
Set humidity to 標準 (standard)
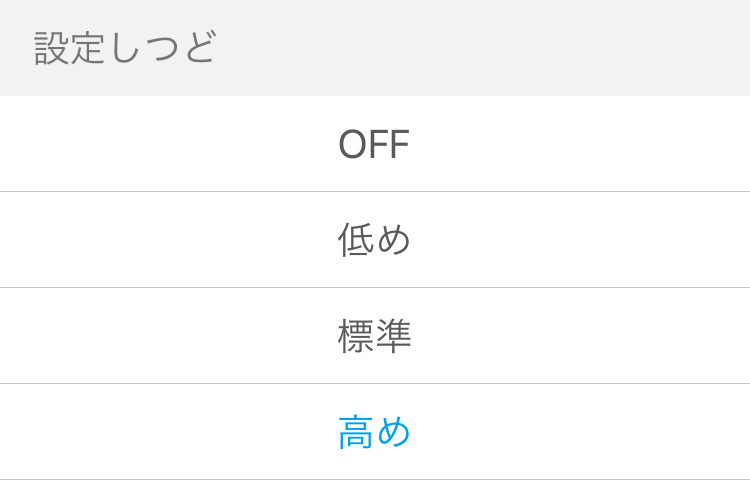374,336
